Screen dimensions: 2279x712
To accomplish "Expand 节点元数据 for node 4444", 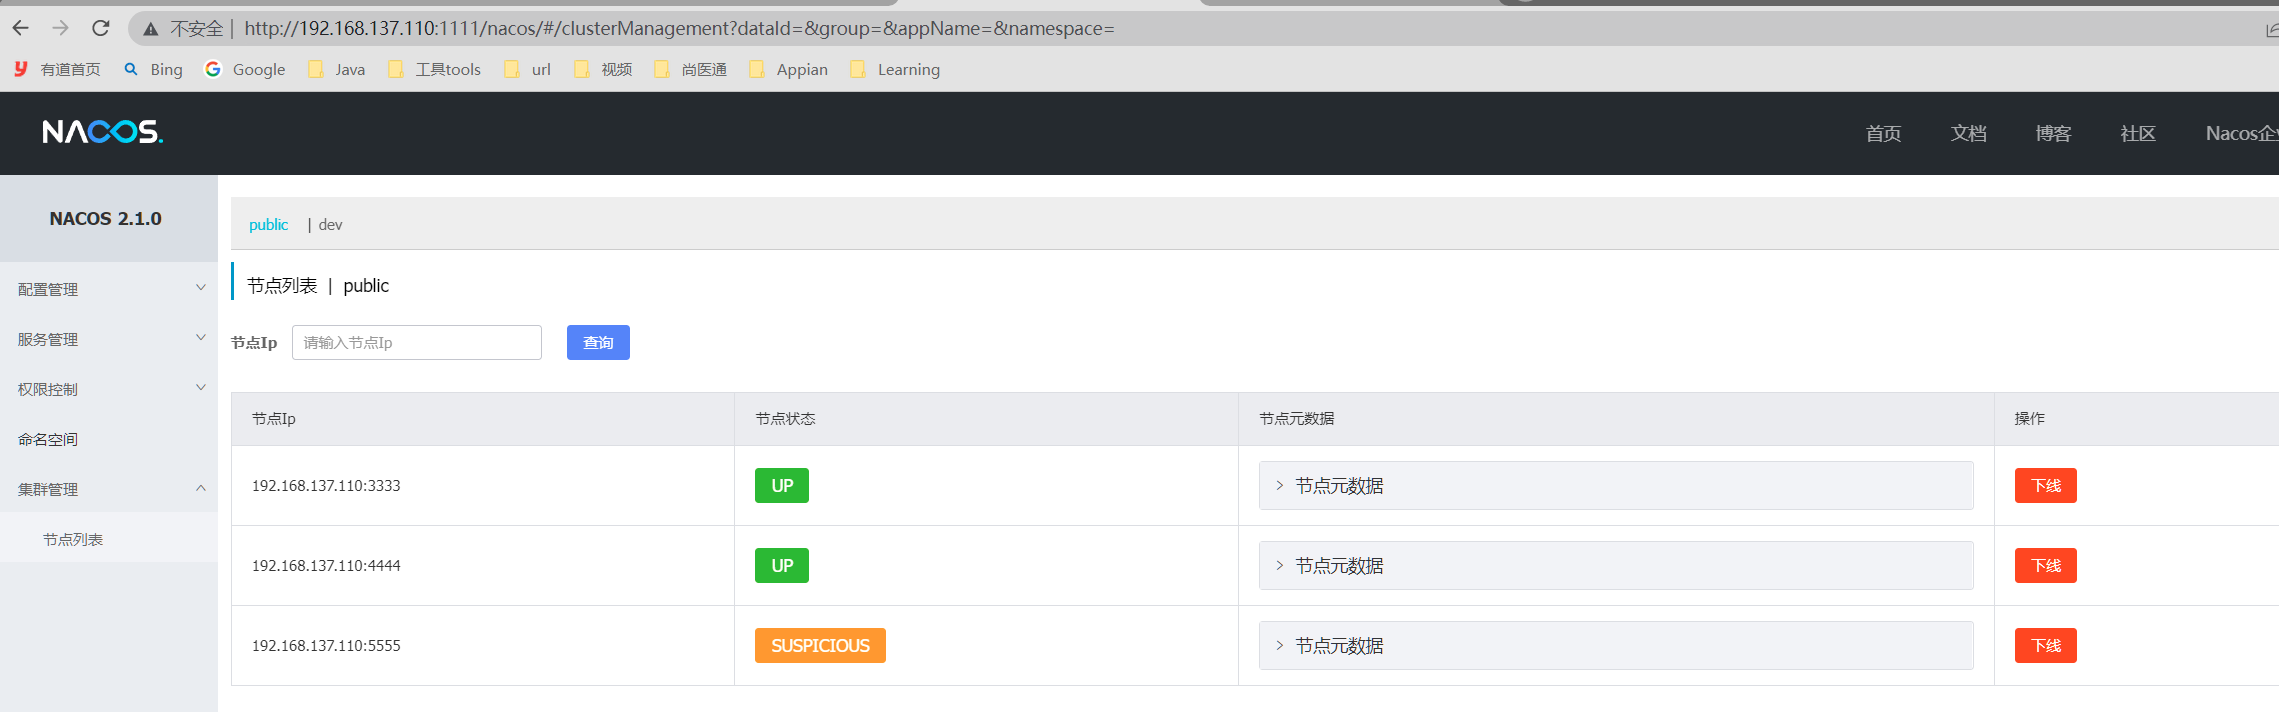I will (1616, 565).
